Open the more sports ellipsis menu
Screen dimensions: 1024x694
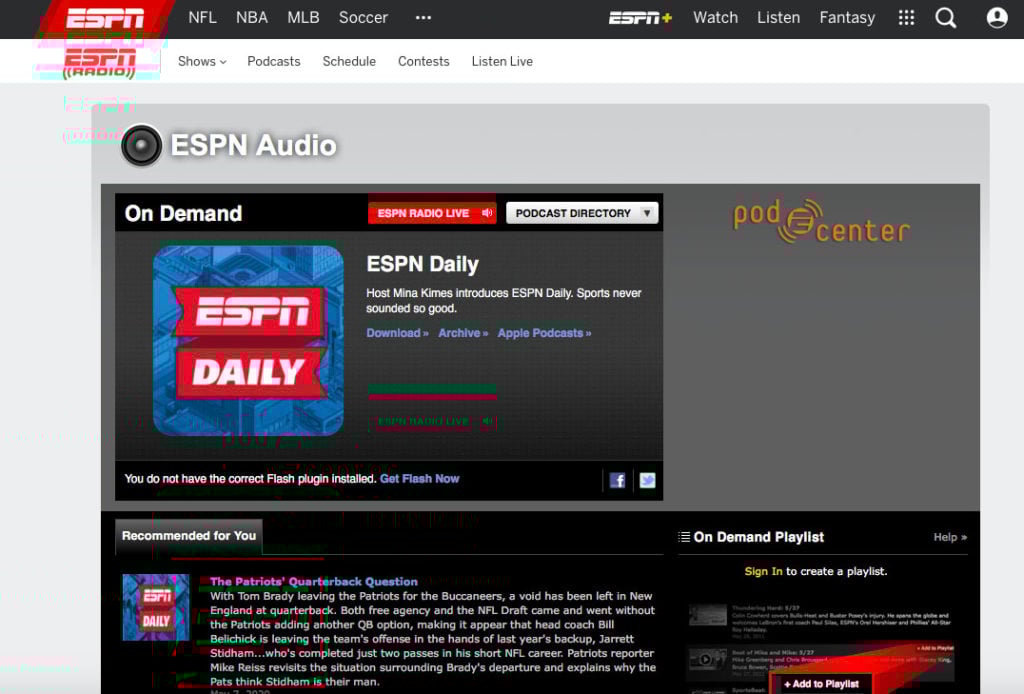pyautogui.click(x=423, y=18)
